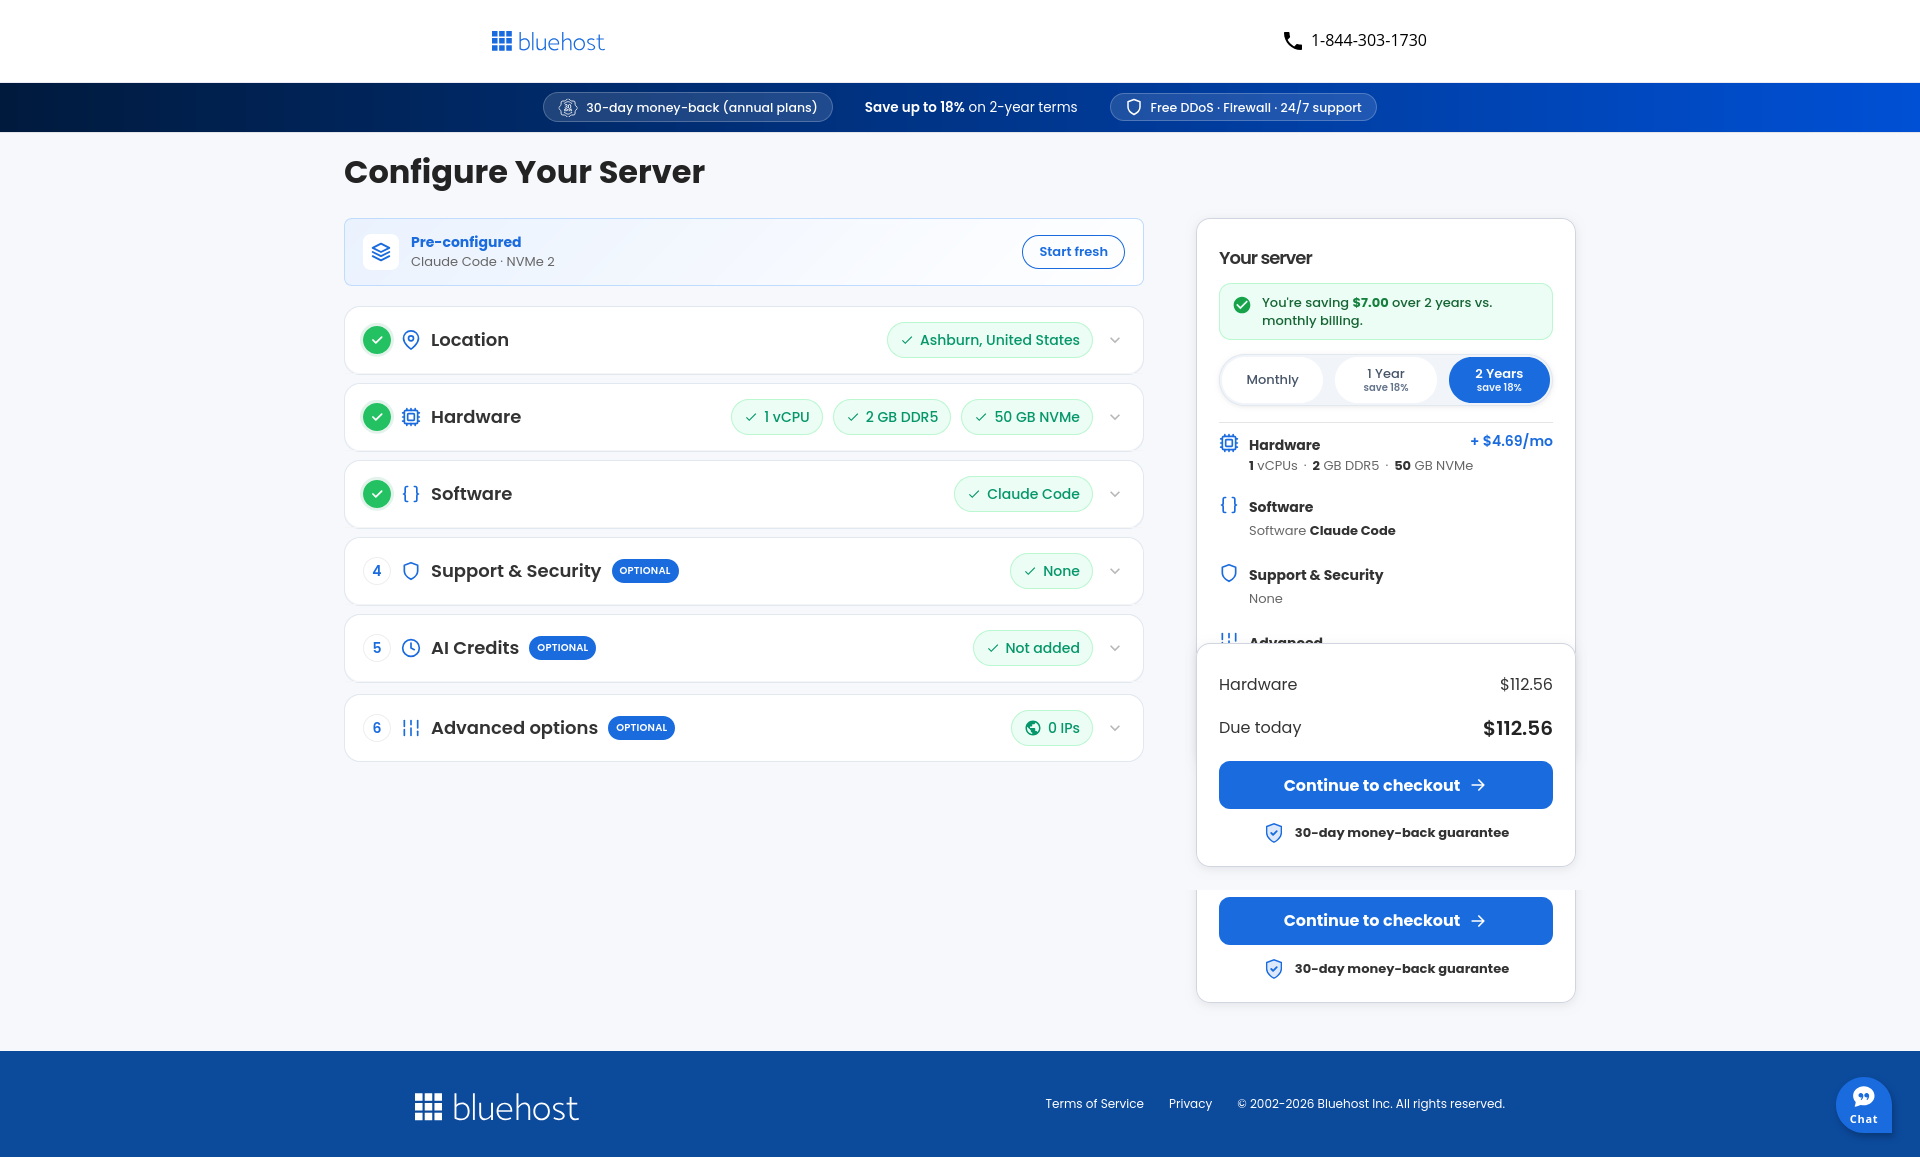Click shield icon by lower money-back guarantee
1920x1158 pixels.
(x=1274, y=969)
